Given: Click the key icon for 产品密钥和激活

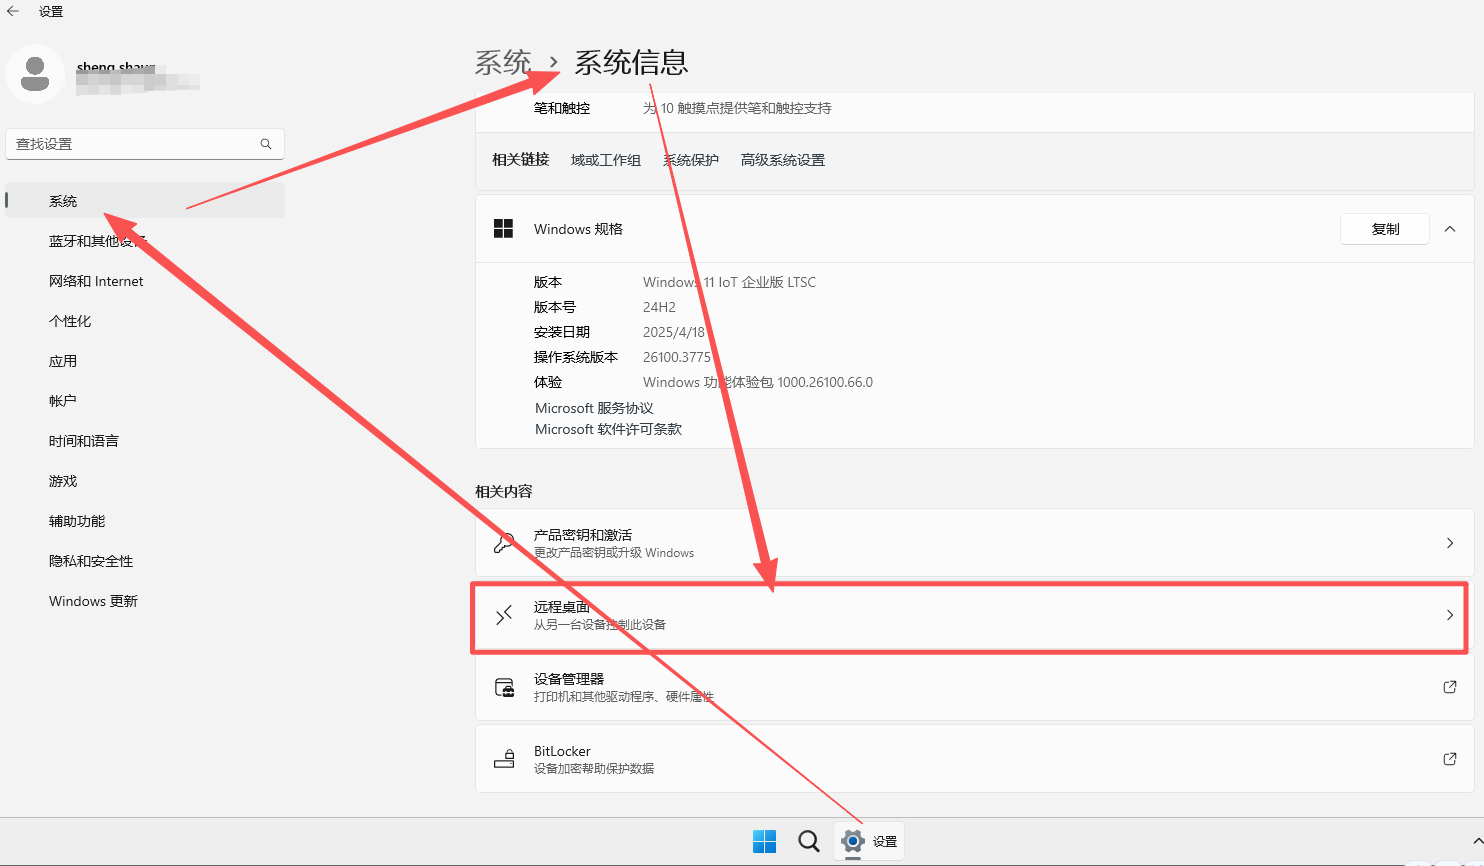Looking at the screenshot, I should (504, 543).
